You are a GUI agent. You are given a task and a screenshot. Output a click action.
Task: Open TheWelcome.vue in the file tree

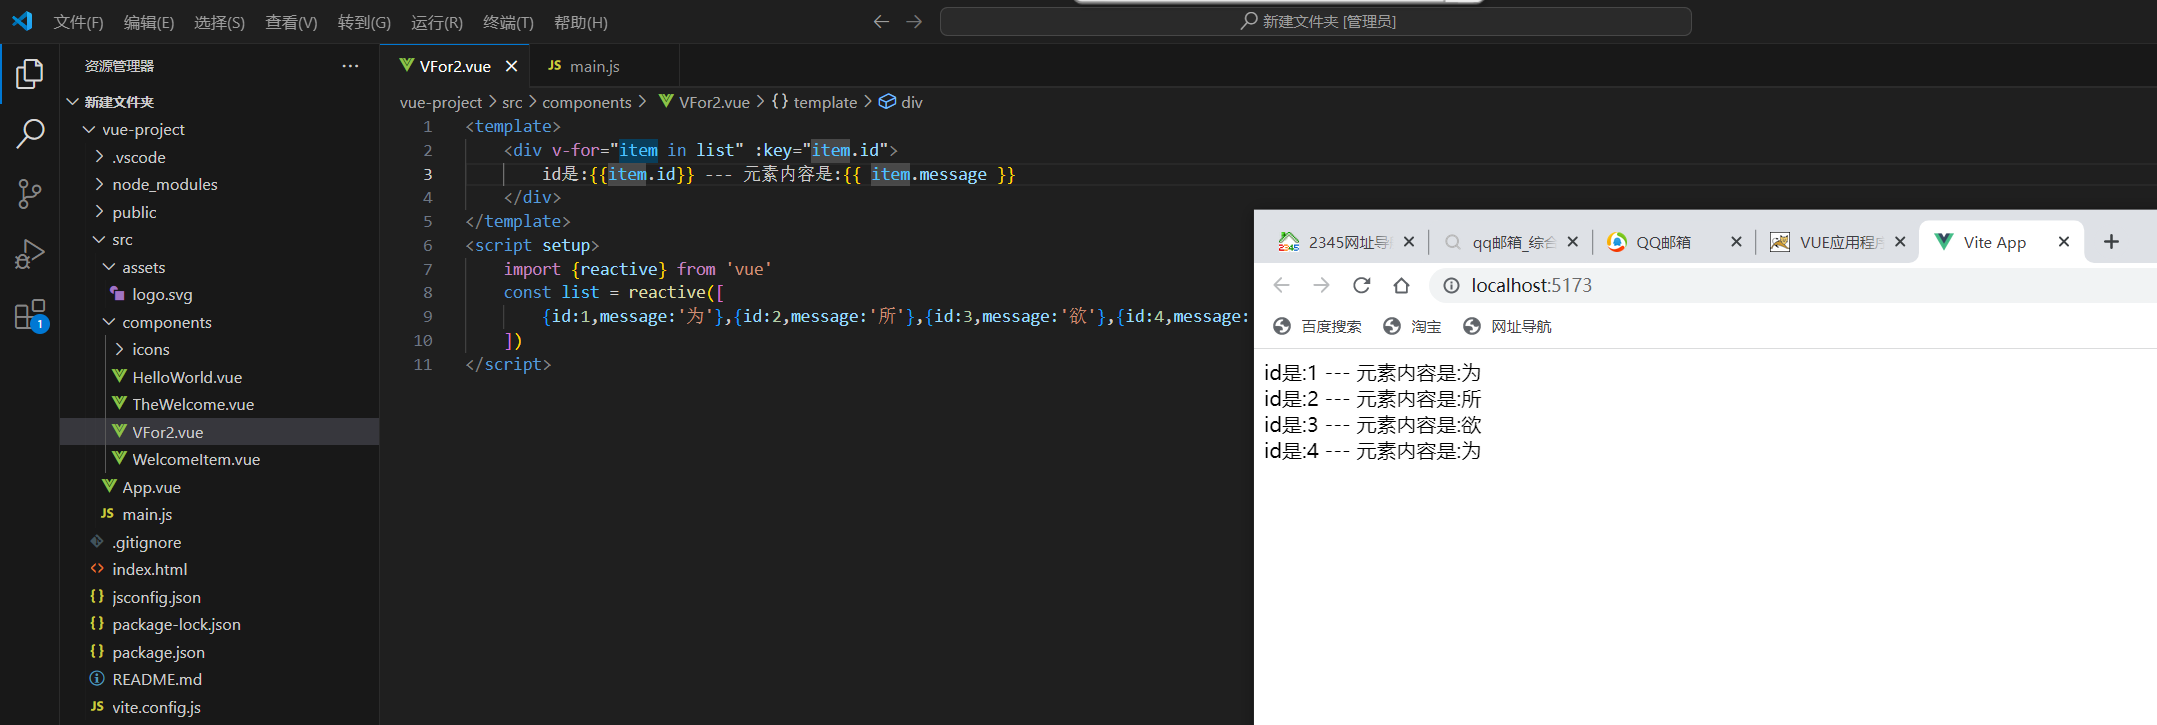coord(193,405)
